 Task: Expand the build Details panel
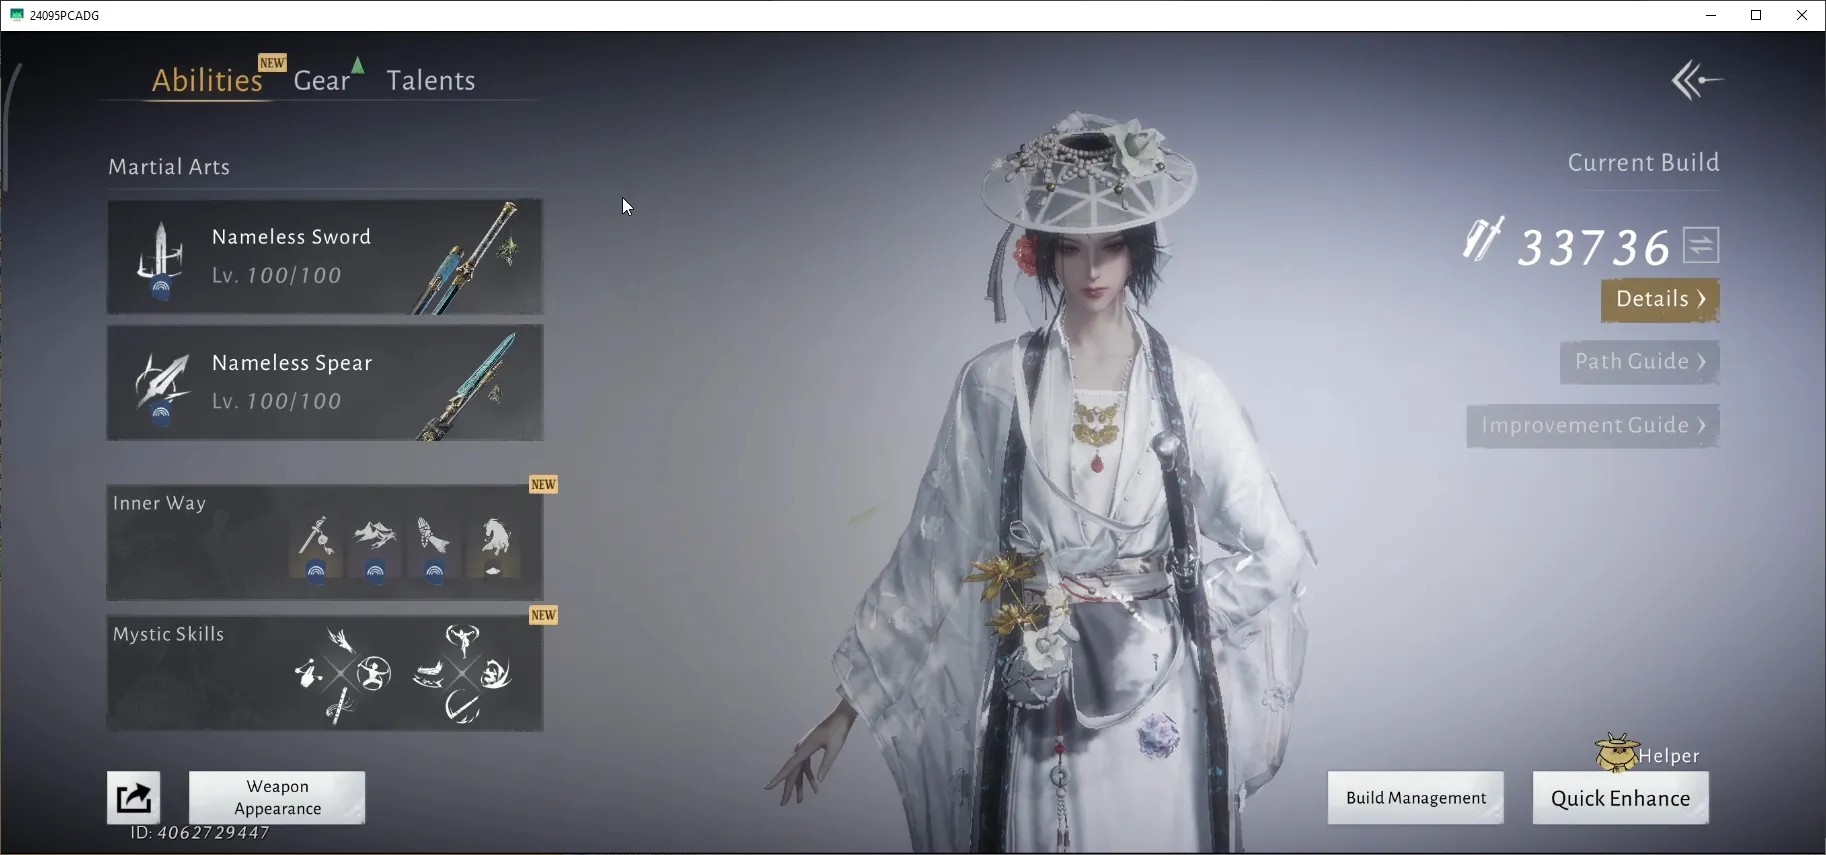1660,299
